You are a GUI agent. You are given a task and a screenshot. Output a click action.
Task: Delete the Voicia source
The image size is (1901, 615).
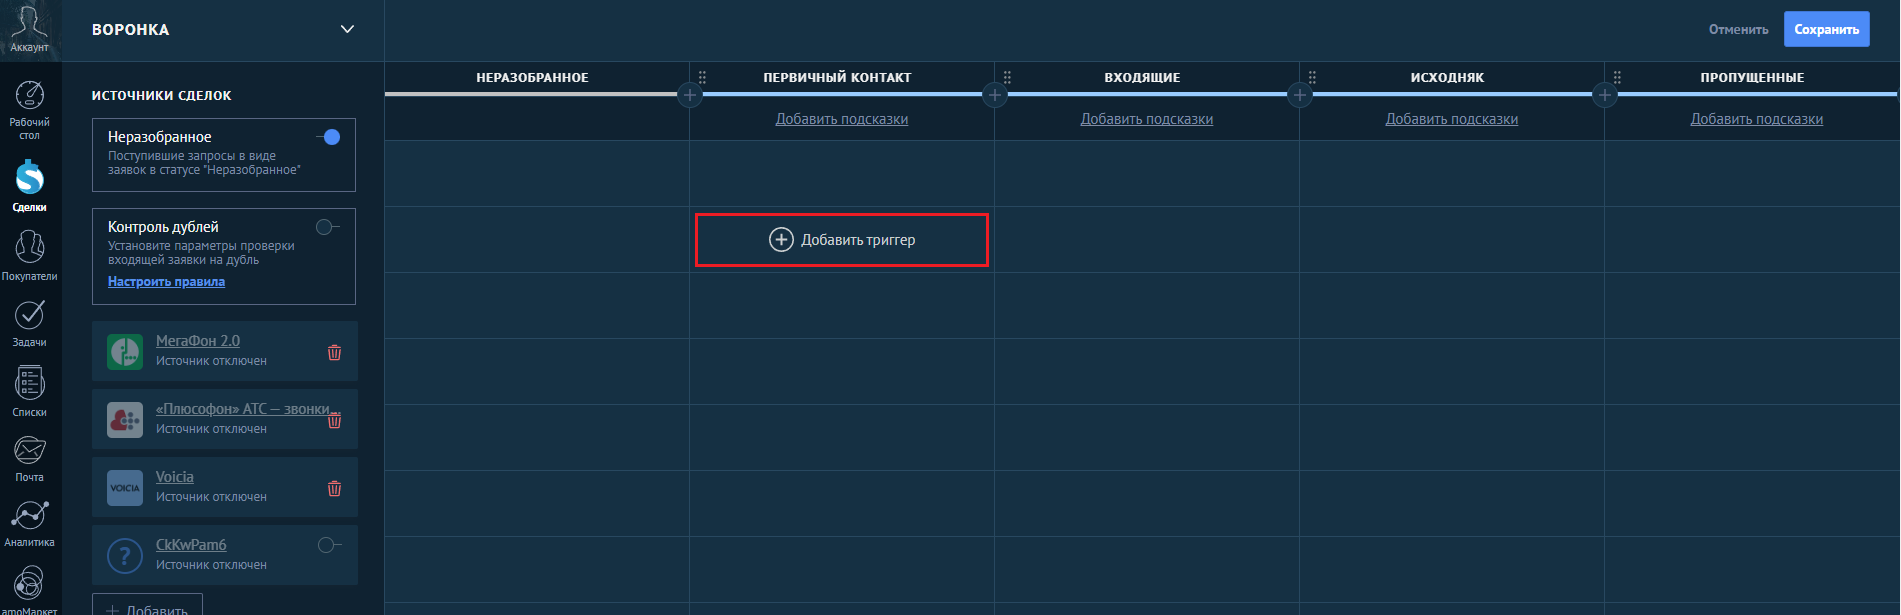point(335,488)
